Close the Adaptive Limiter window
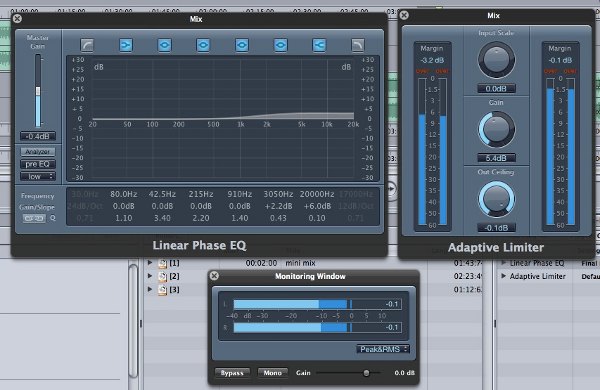This screenshot has width=600, height=390. pyautogui.click(x=404, y=15)
